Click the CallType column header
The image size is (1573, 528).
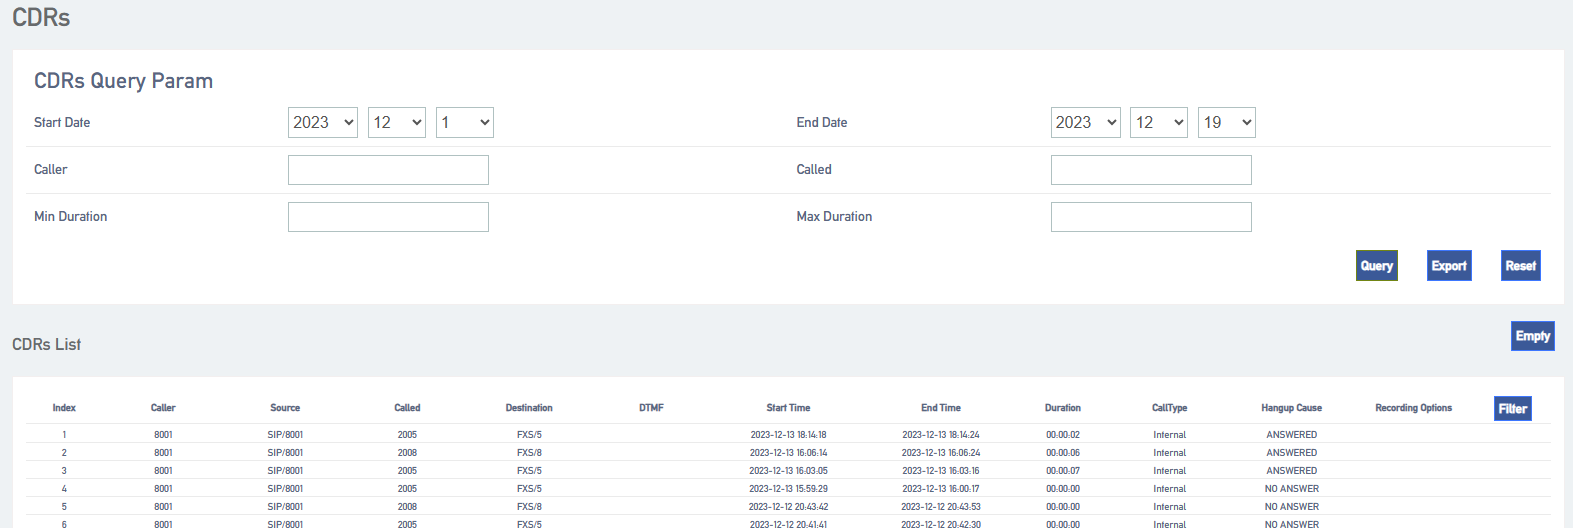[x=1170, y=408]
